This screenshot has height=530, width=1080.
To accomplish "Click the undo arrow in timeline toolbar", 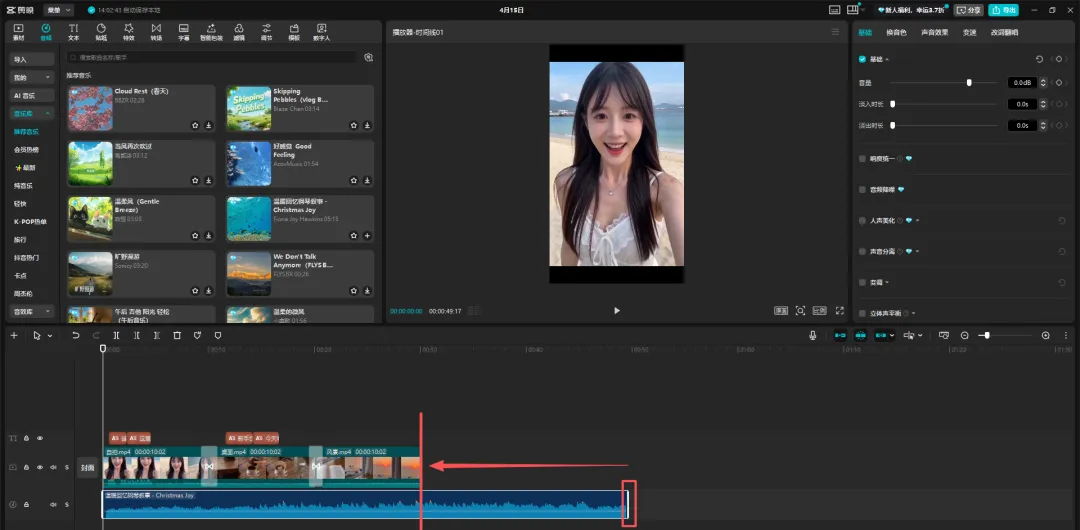I will click(75, 336).
